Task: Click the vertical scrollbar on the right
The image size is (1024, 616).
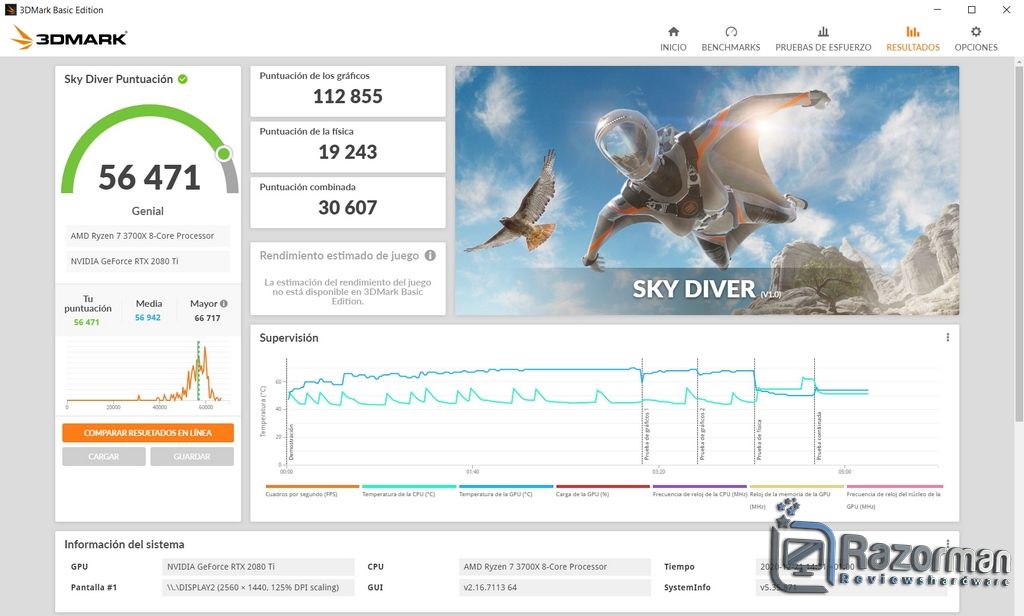Action: [x=1019, y=242]
